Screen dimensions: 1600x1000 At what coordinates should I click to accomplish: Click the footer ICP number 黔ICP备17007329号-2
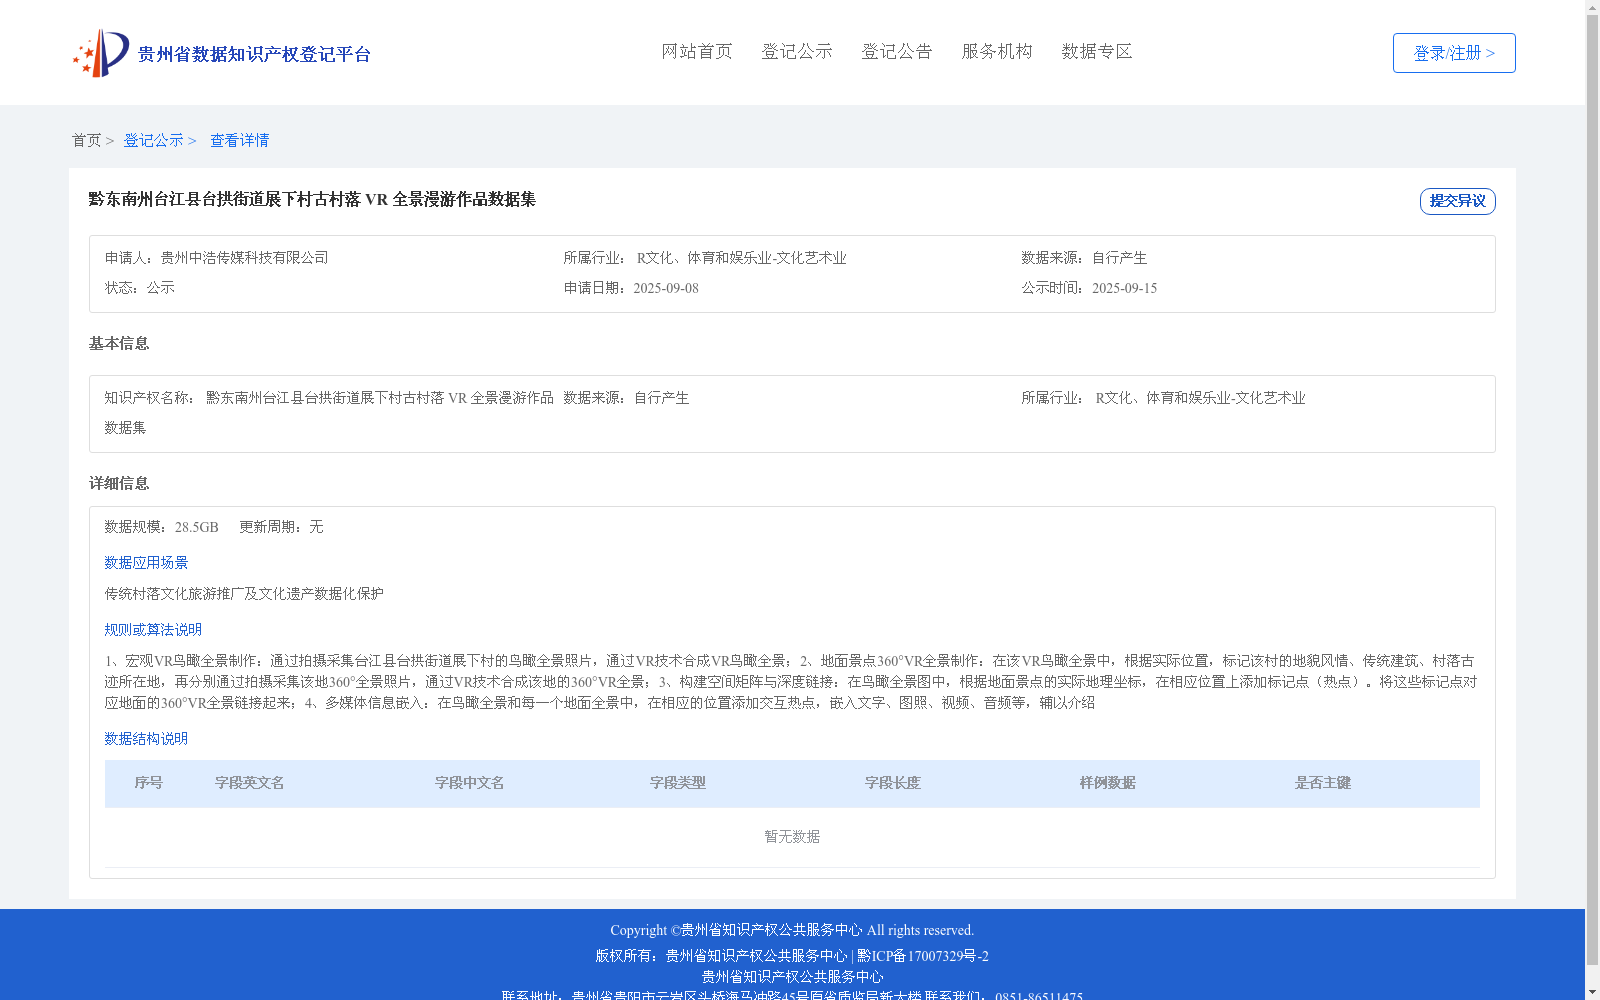point(923,956)
